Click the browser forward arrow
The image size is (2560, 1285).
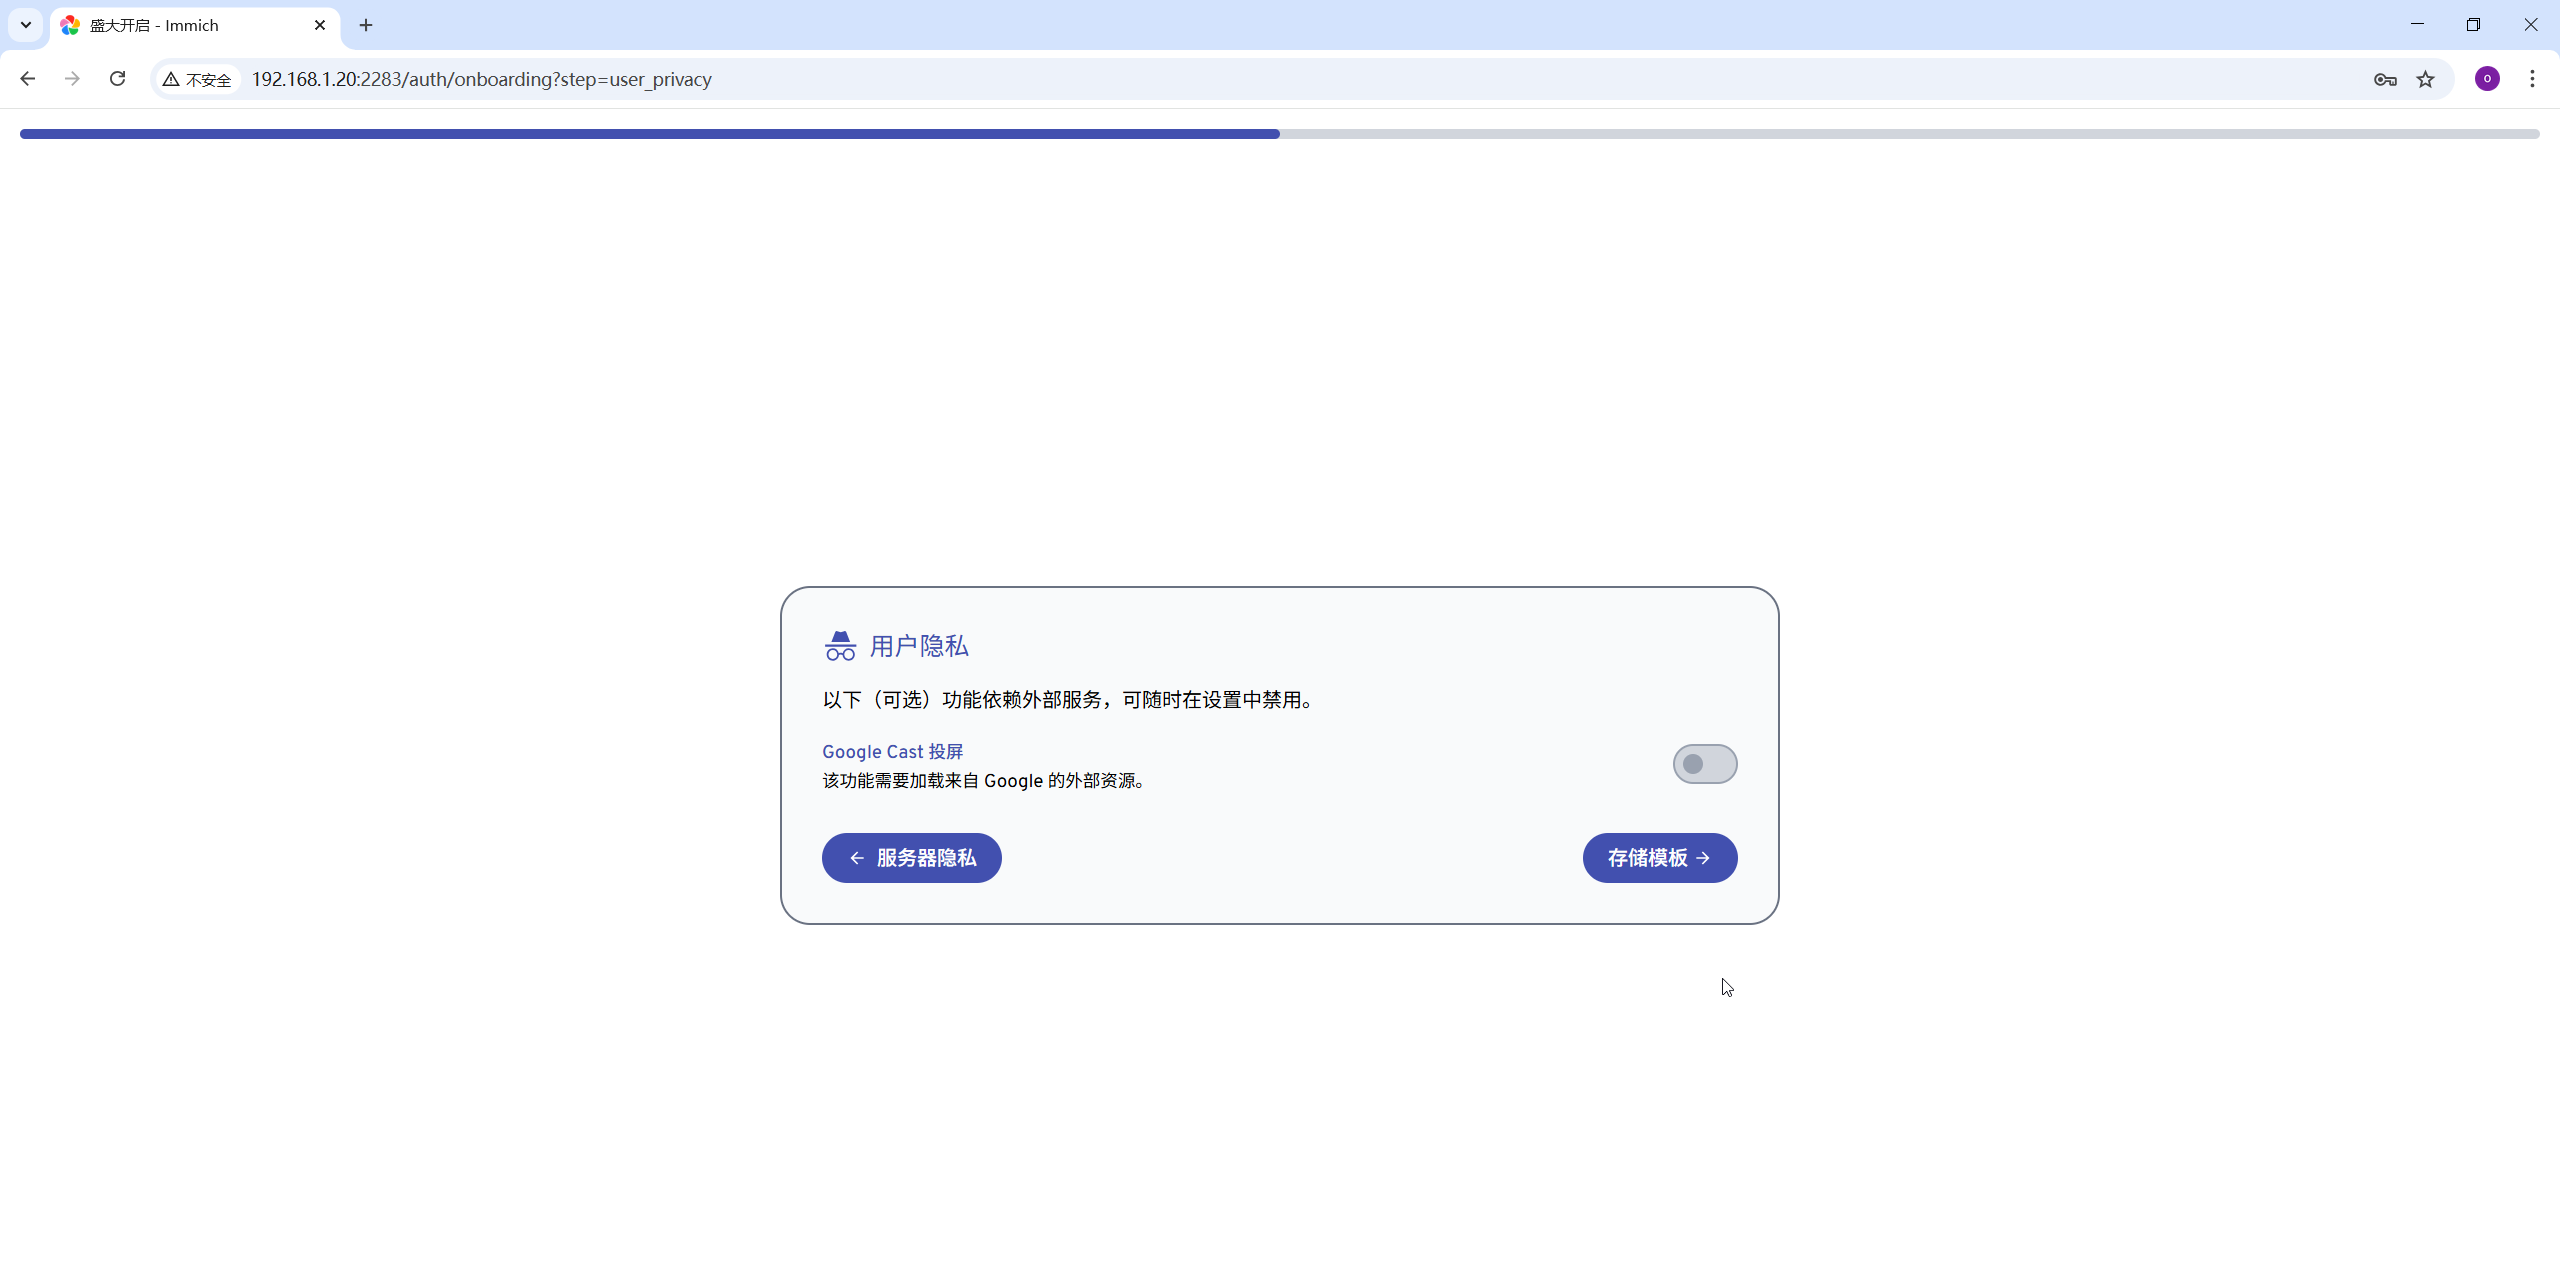[72, 79]
